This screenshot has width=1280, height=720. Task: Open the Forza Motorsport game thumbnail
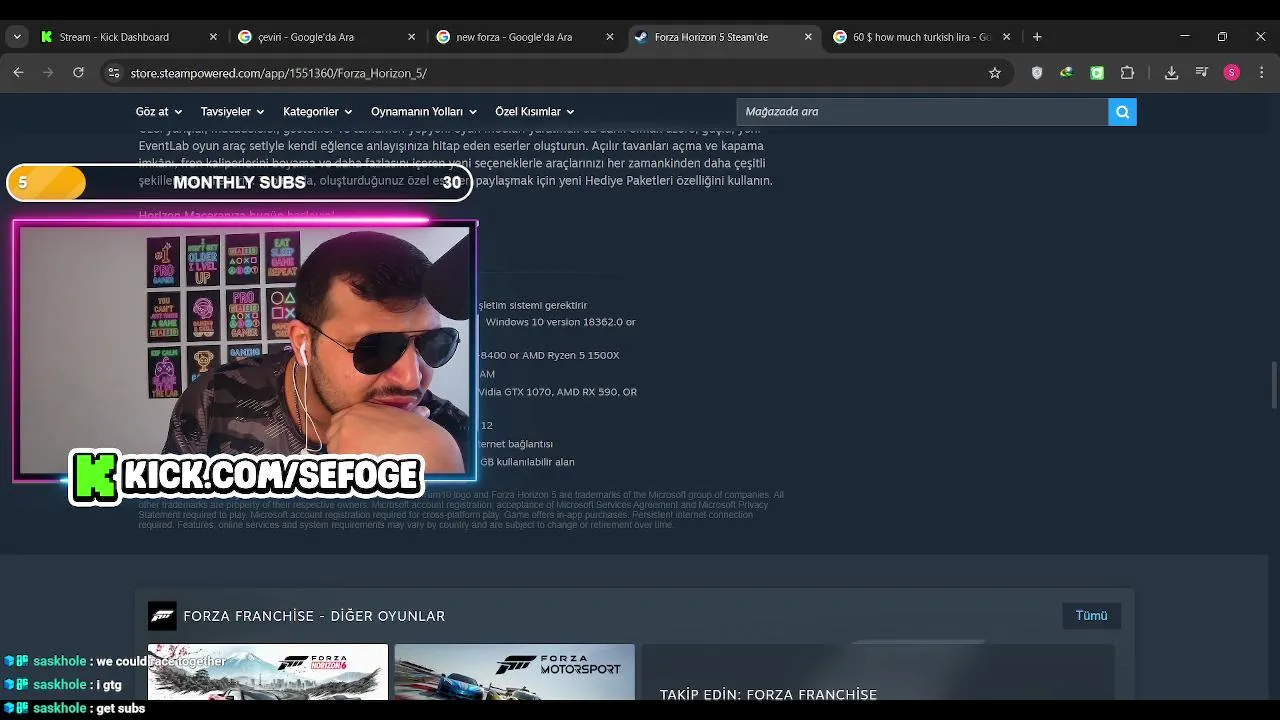[x=514, y=672]
